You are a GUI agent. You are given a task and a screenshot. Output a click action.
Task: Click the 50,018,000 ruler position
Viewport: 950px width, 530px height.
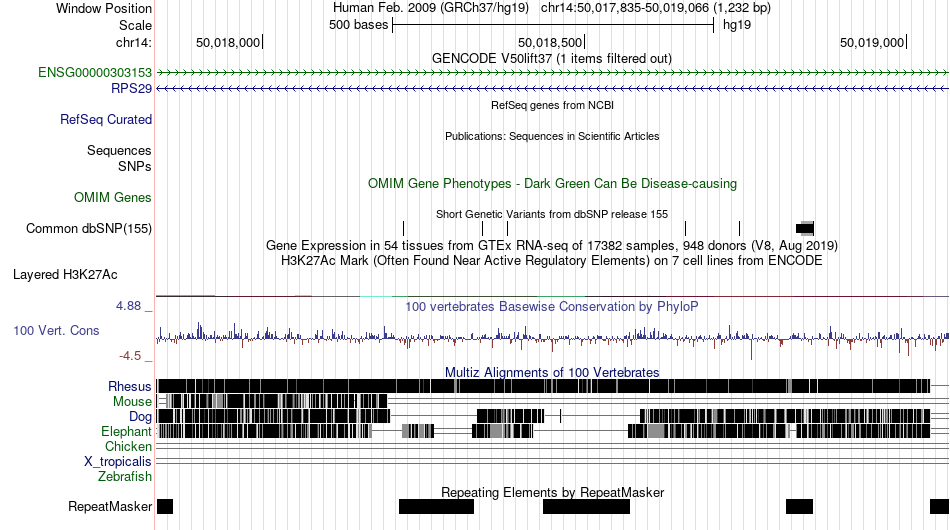click(x=228, y=42)
